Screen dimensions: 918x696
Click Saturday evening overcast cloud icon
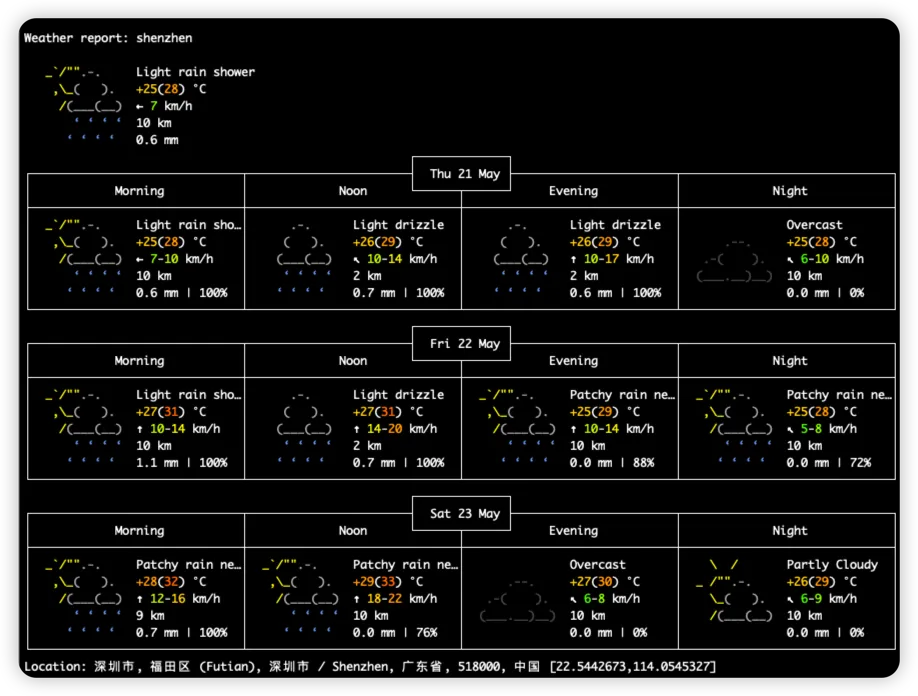(517, 598)
